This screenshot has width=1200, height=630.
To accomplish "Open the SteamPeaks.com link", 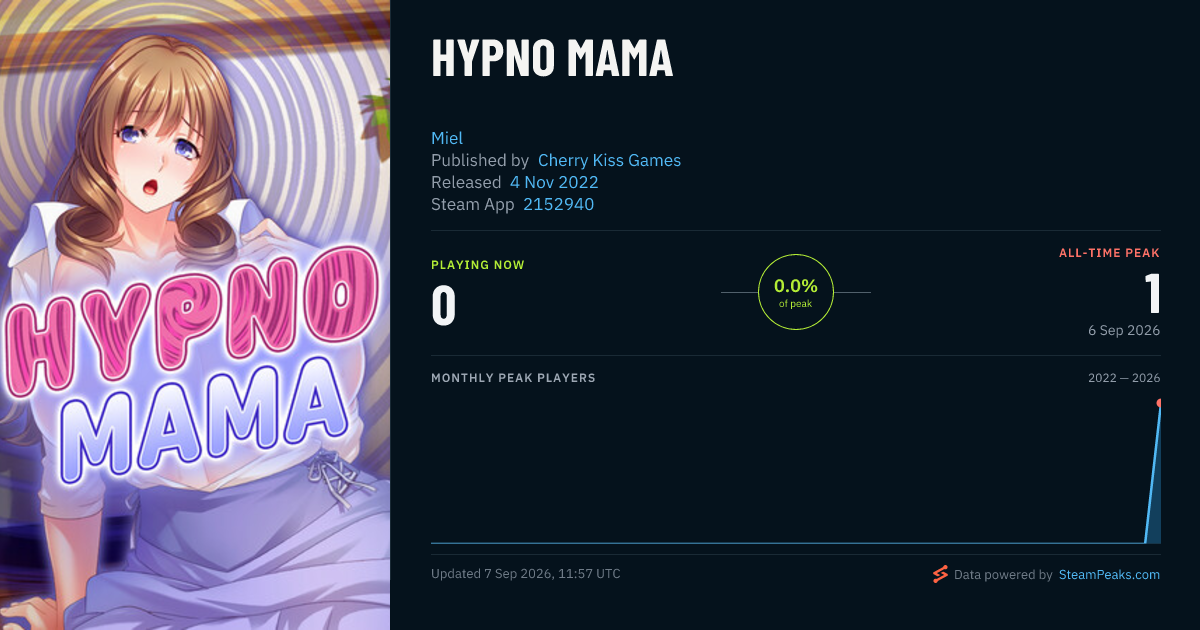I will [1109, 575].
